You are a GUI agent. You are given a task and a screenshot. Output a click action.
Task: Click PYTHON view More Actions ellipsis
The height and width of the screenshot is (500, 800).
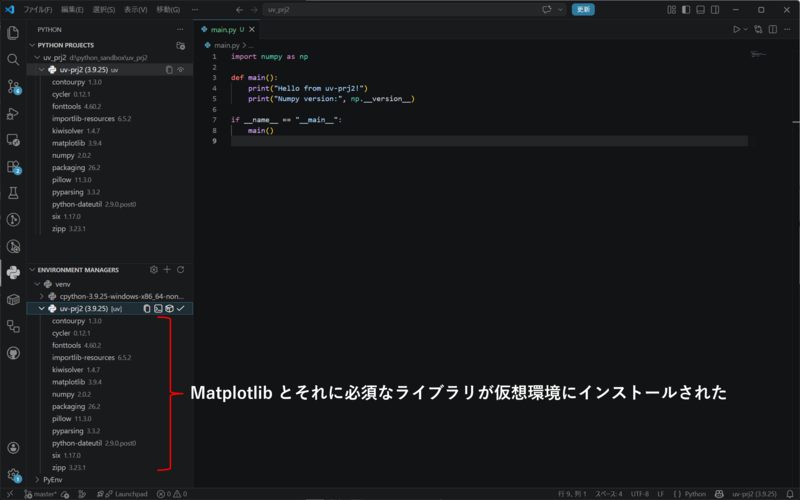coord(180,30)
